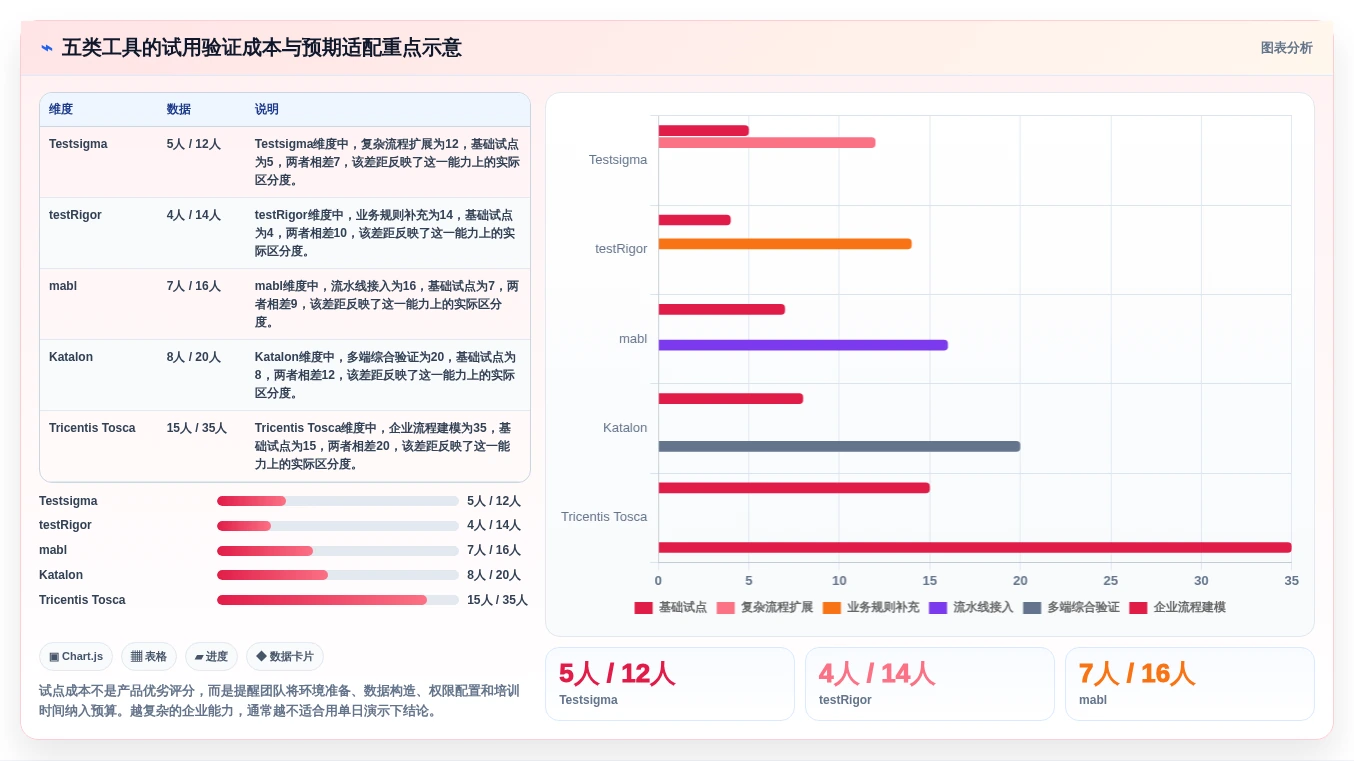Image resolution: width=1354 pixels, height=761 pixels.
Task: Click Tricentis Tosca 企业流程建模 bar at 35
Action: coord(975,548)
